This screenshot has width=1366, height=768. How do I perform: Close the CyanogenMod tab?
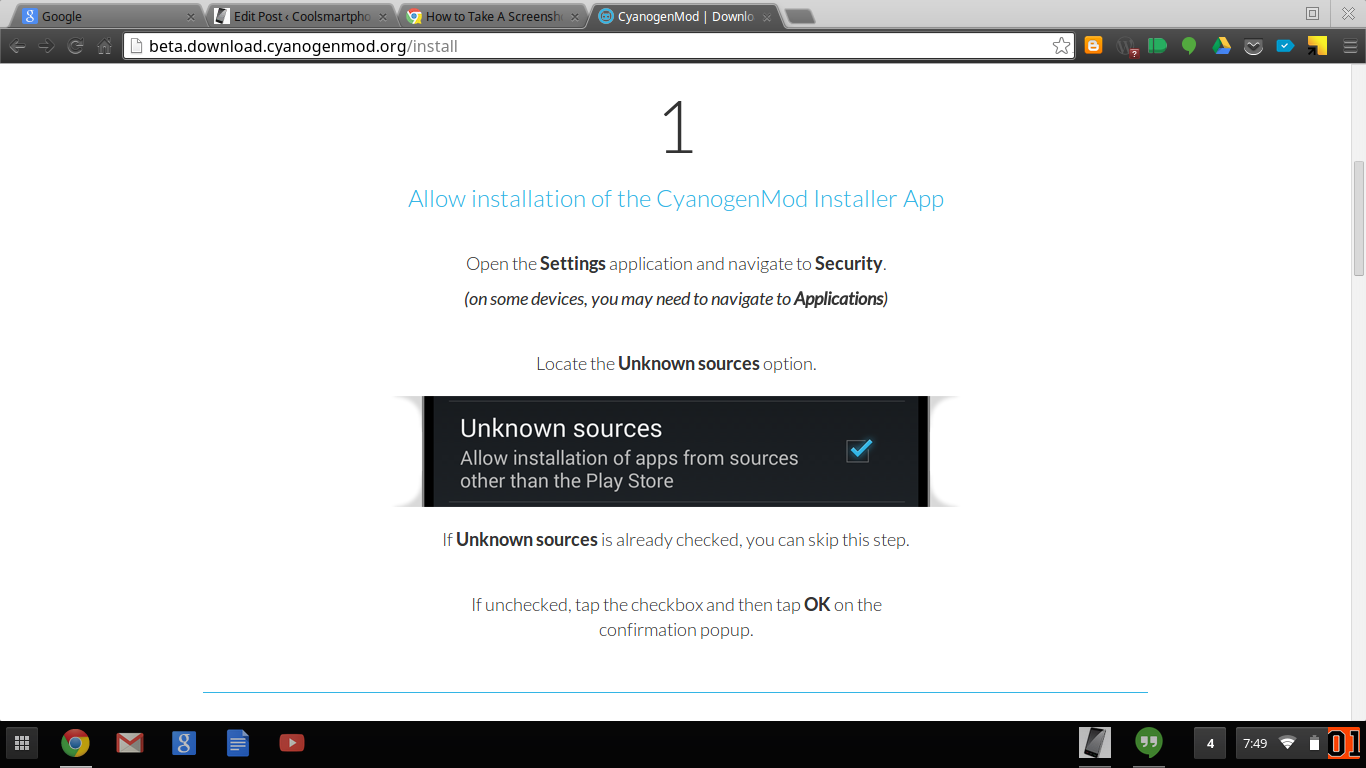tap(767, 17)
